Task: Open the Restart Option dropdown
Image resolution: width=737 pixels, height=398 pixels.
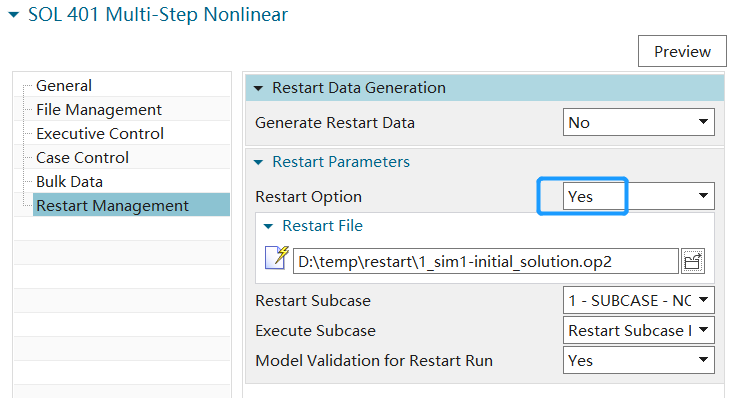Action: point(639,196)
